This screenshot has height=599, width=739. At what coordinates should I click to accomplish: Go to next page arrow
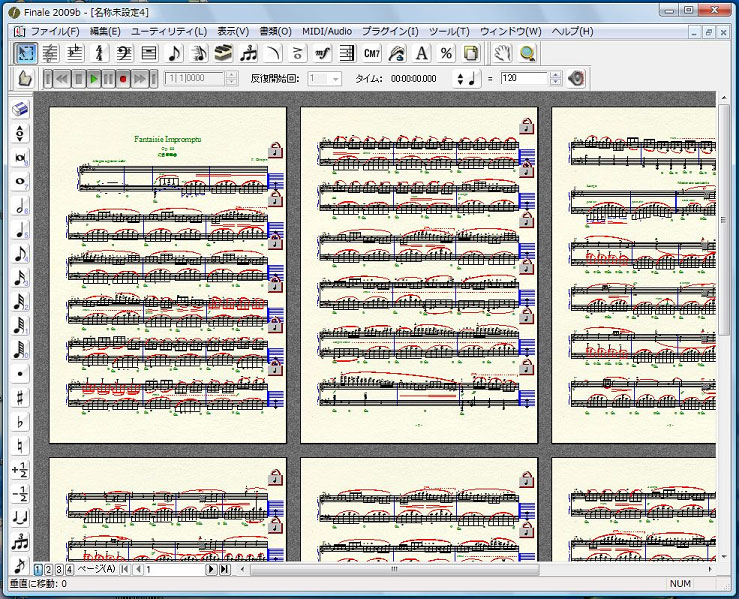(211, 569)
